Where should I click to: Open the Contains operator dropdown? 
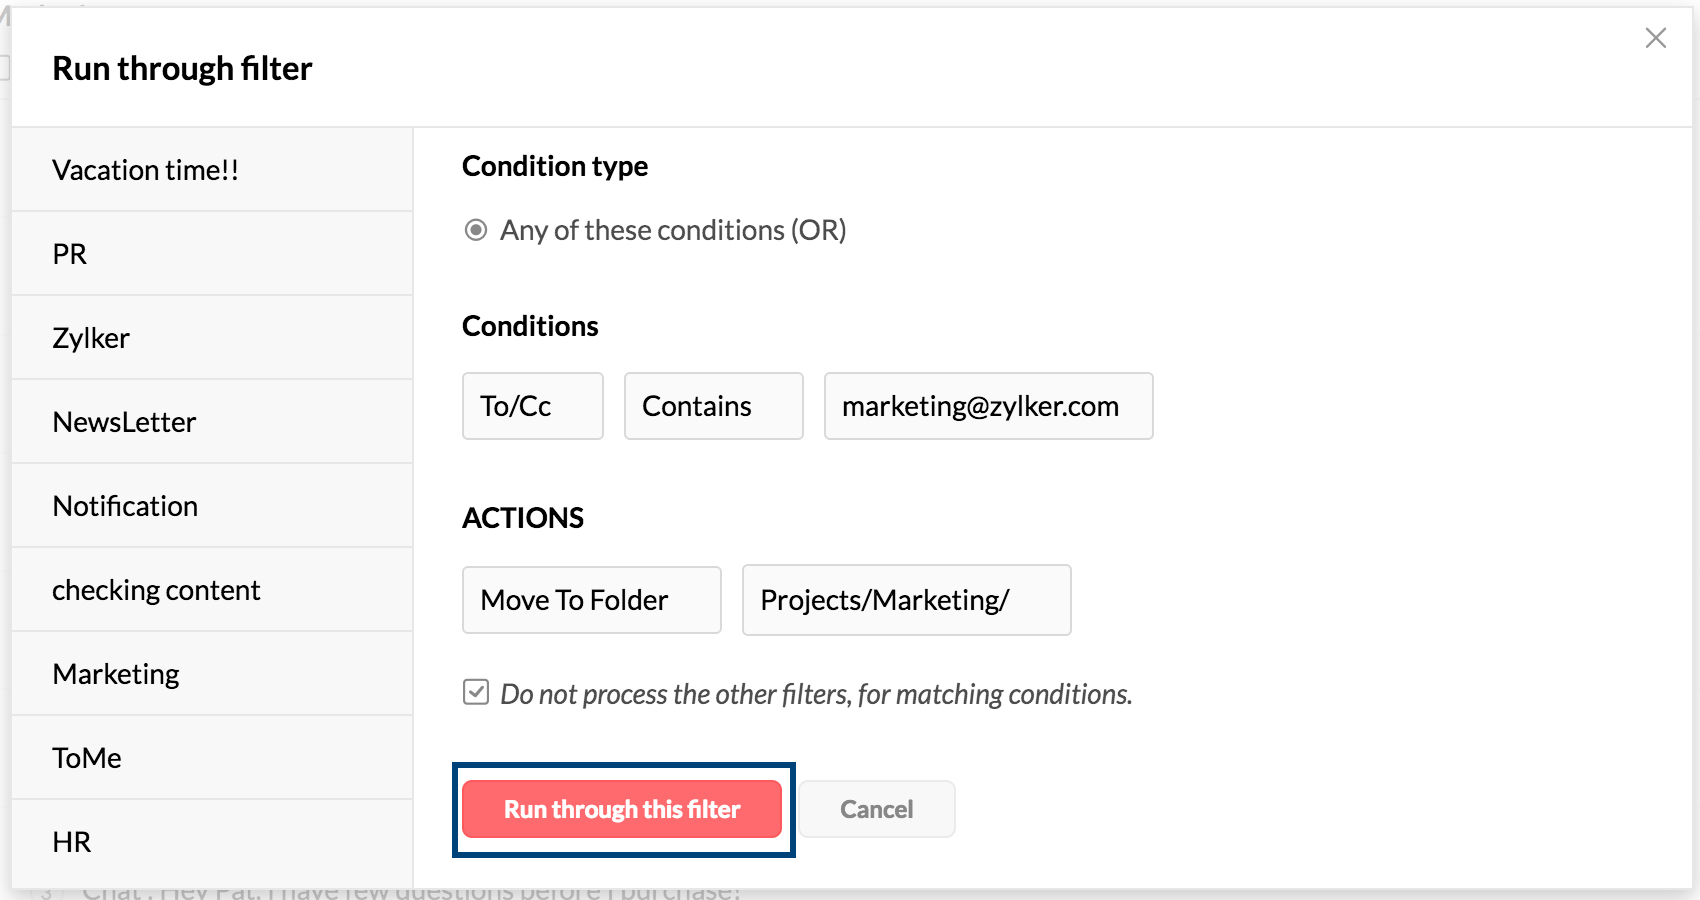[713, 406]
